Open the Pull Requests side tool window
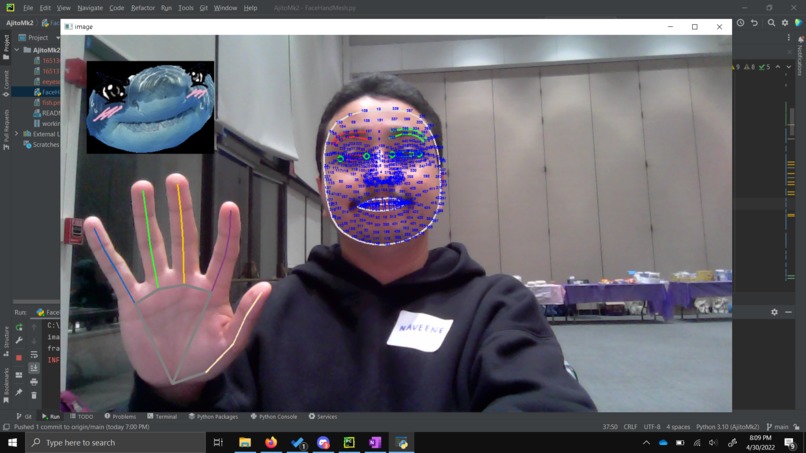The height and width of the screenshot is (453, 806). tap(6, 129)
